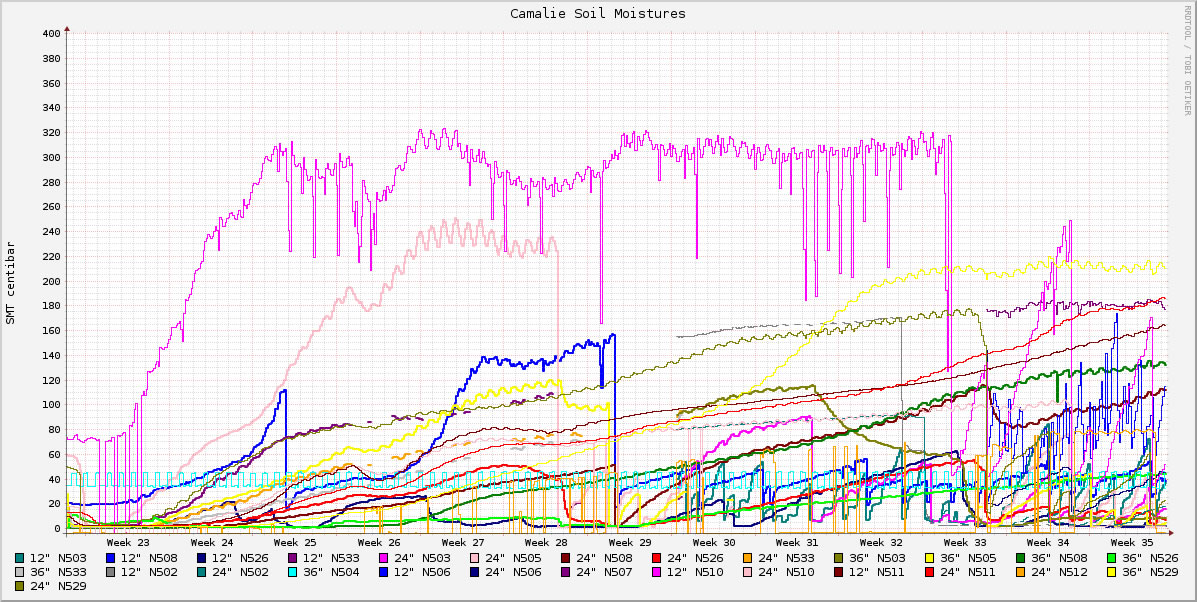This screenshot has width=1197, height=602.
Task: Click the 12" N511 dark red swatch
Action: tap(839, 572)
